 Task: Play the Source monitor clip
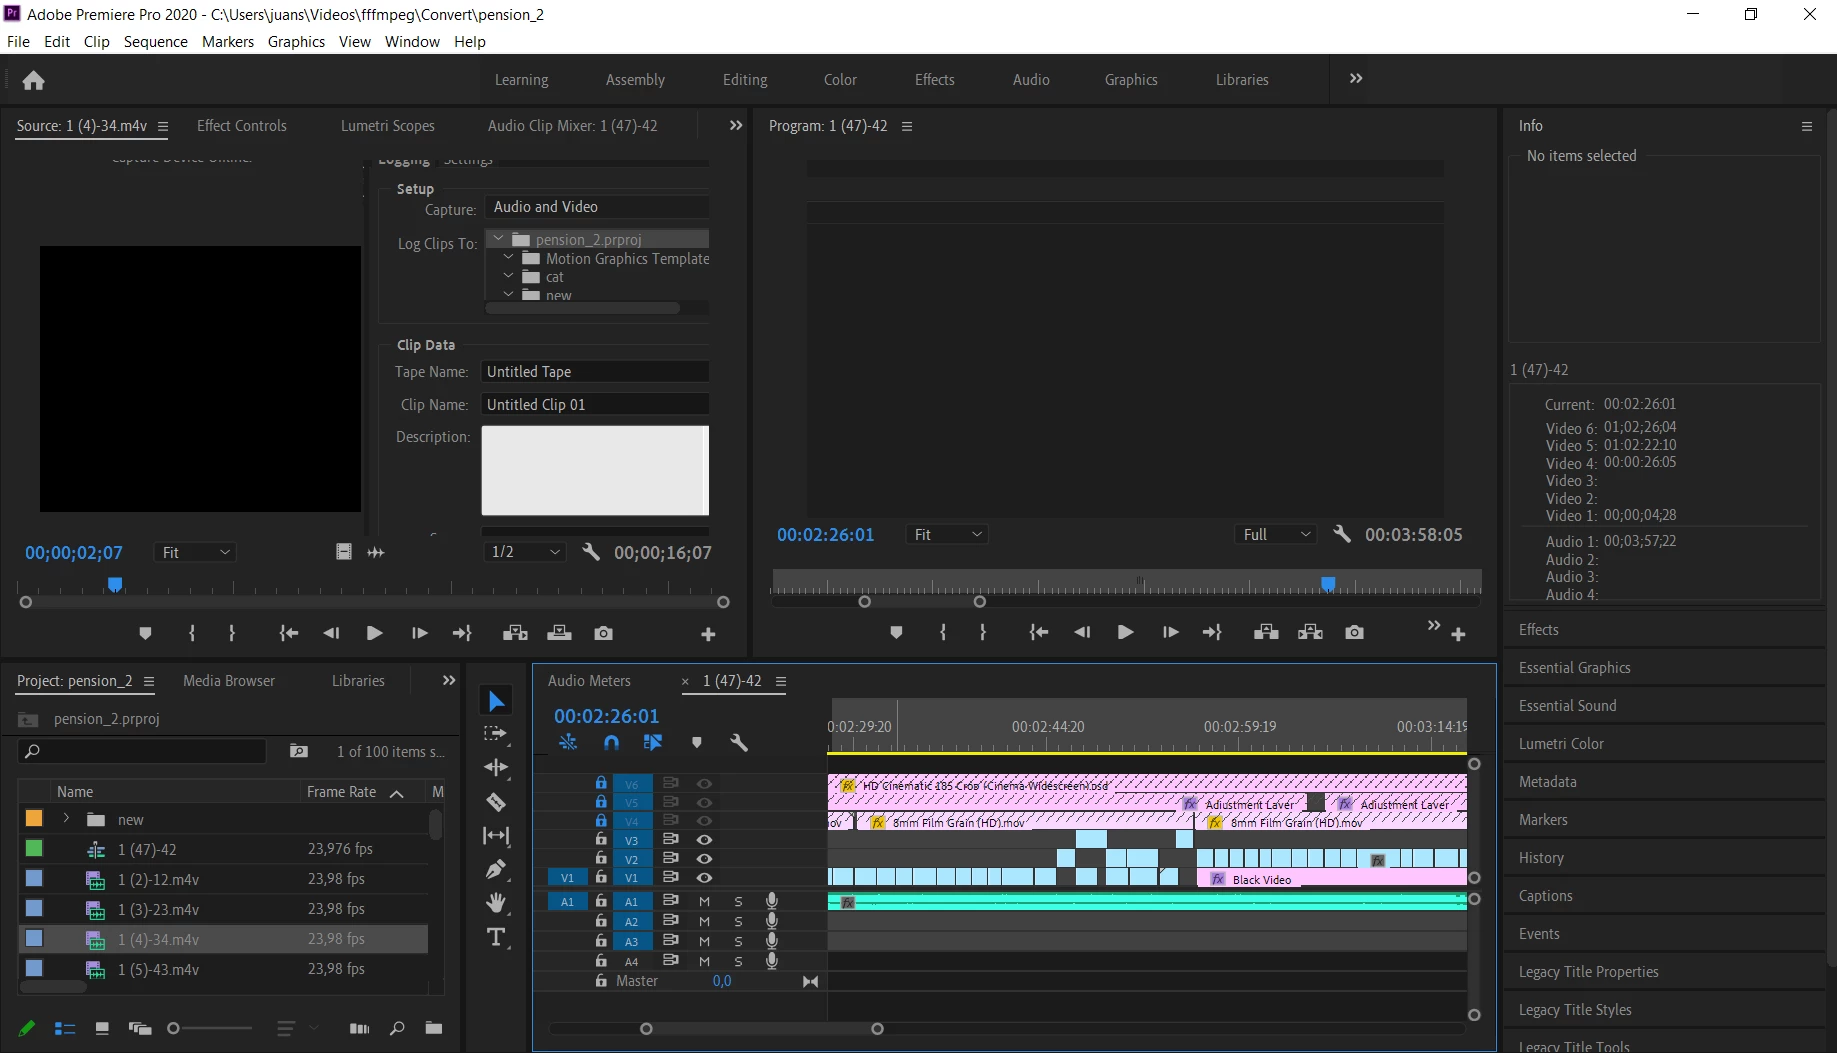(x=374, y=633)
